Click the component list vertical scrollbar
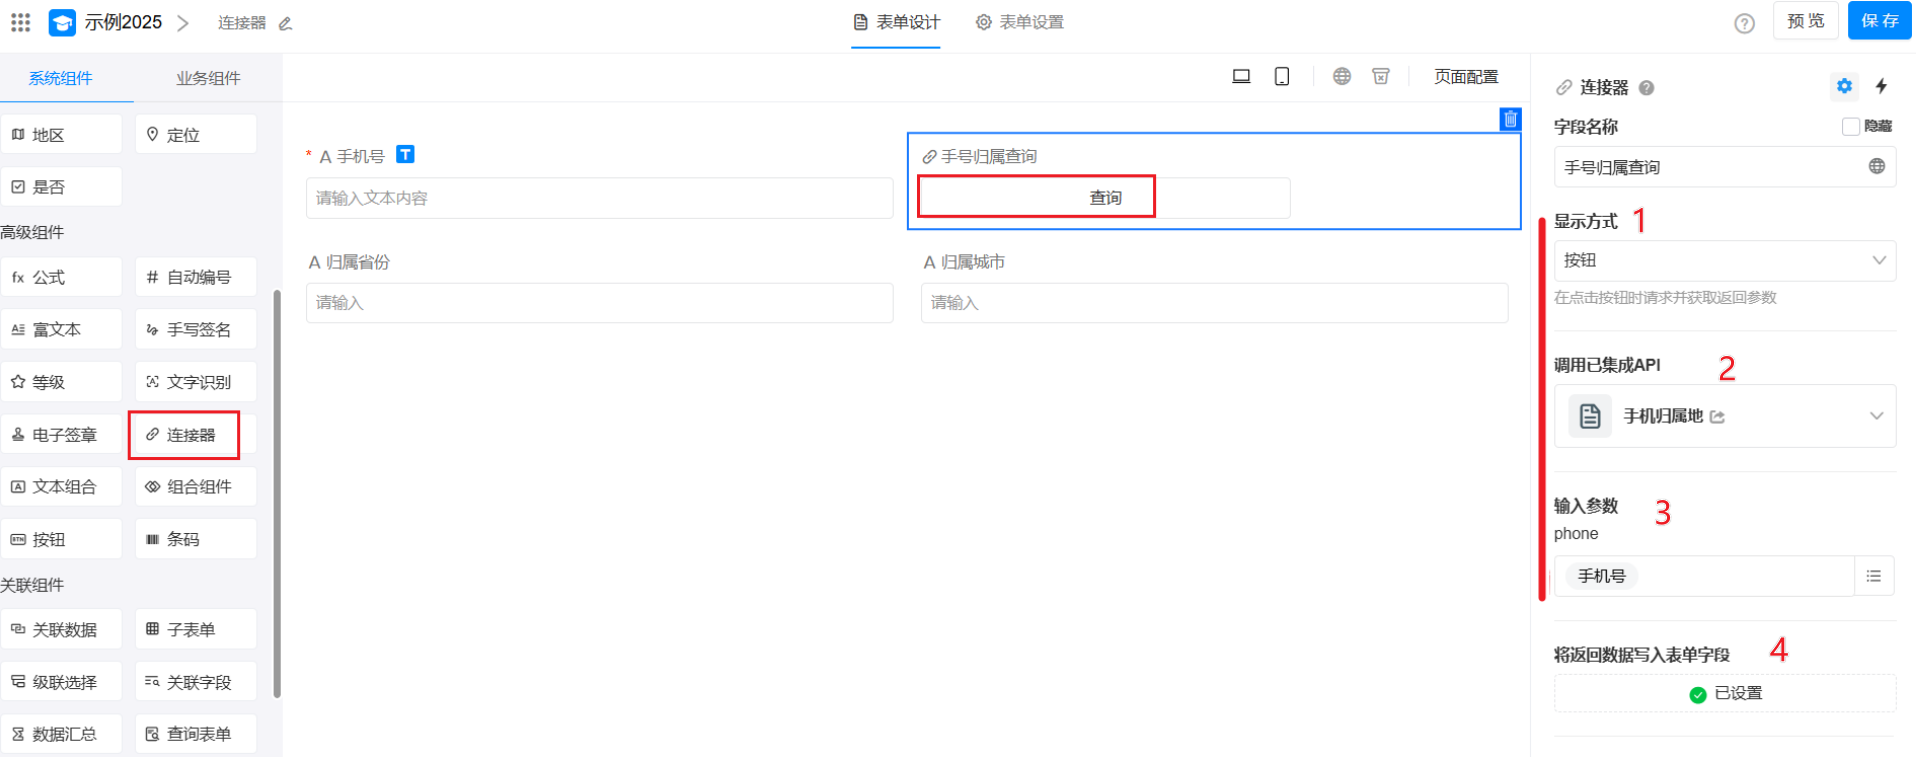Viewport: 1916px width, 757px height. tap(277, 490)
